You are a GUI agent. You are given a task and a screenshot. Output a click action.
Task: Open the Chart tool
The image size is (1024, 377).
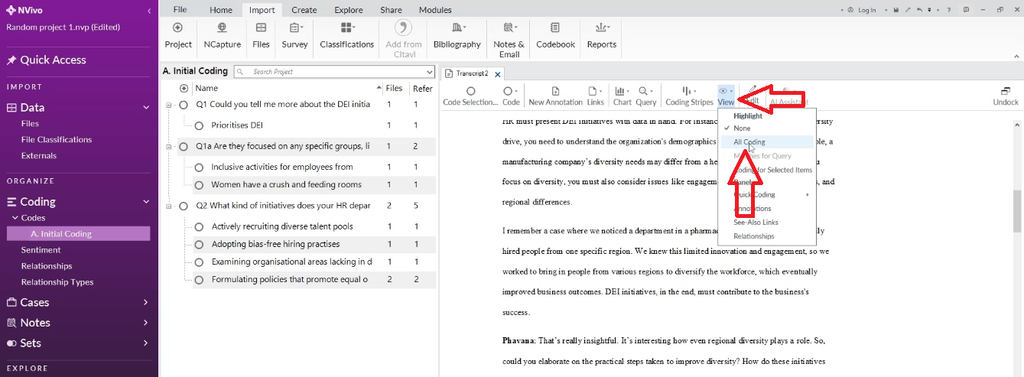click(x=622, y=95)
